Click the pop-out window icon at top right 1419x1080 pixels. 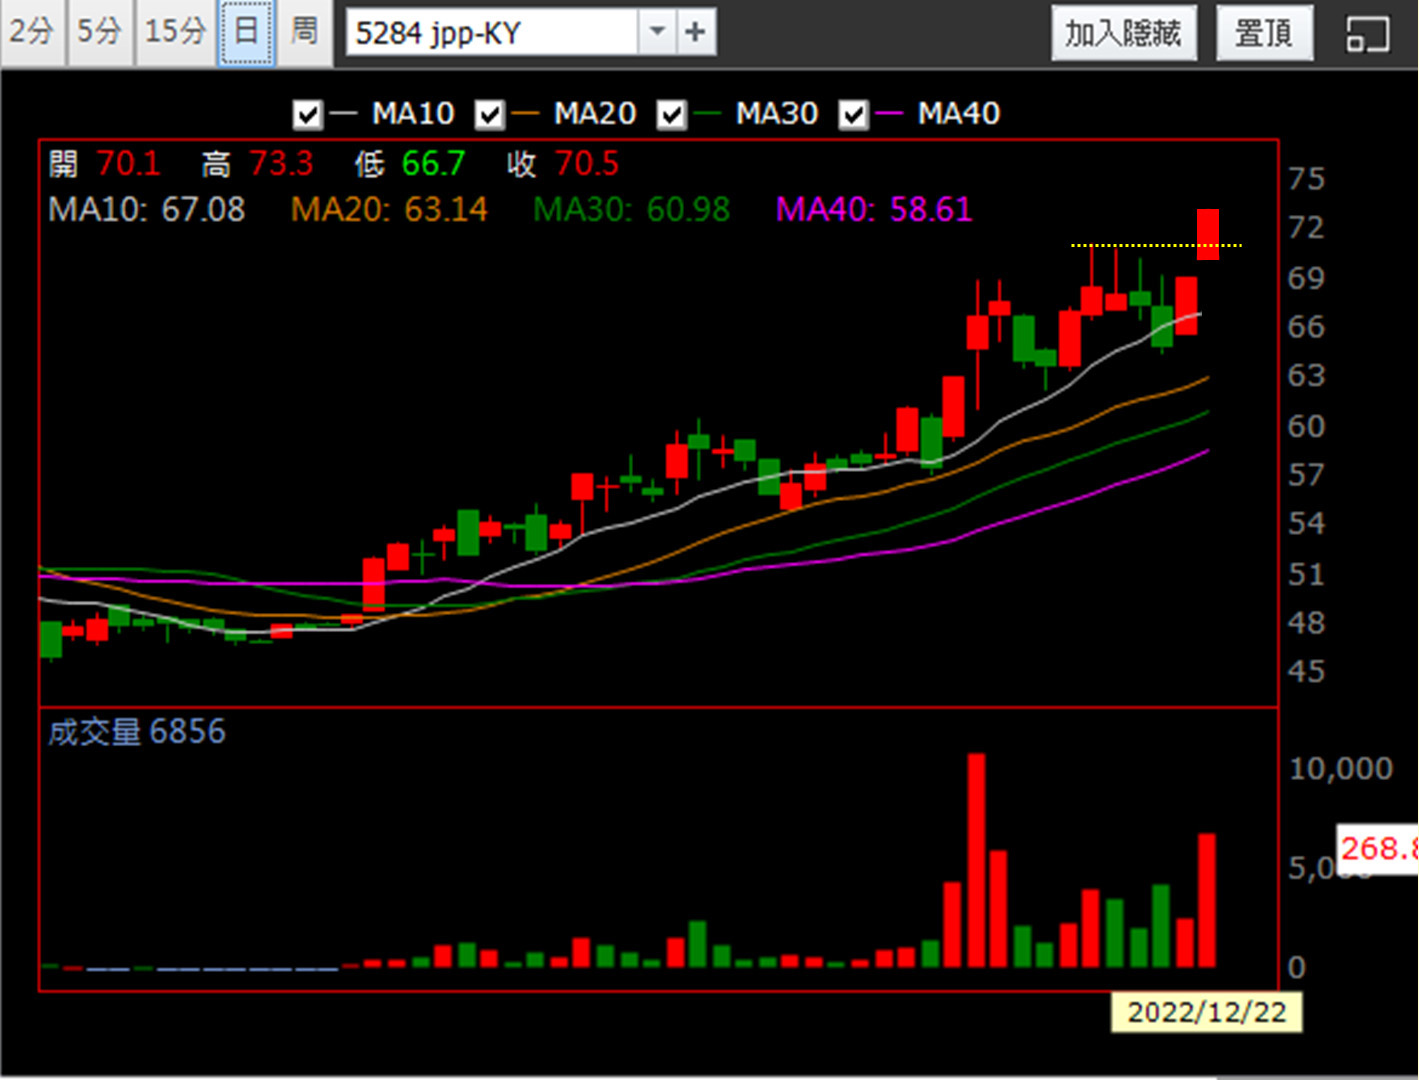(1366, 34)
